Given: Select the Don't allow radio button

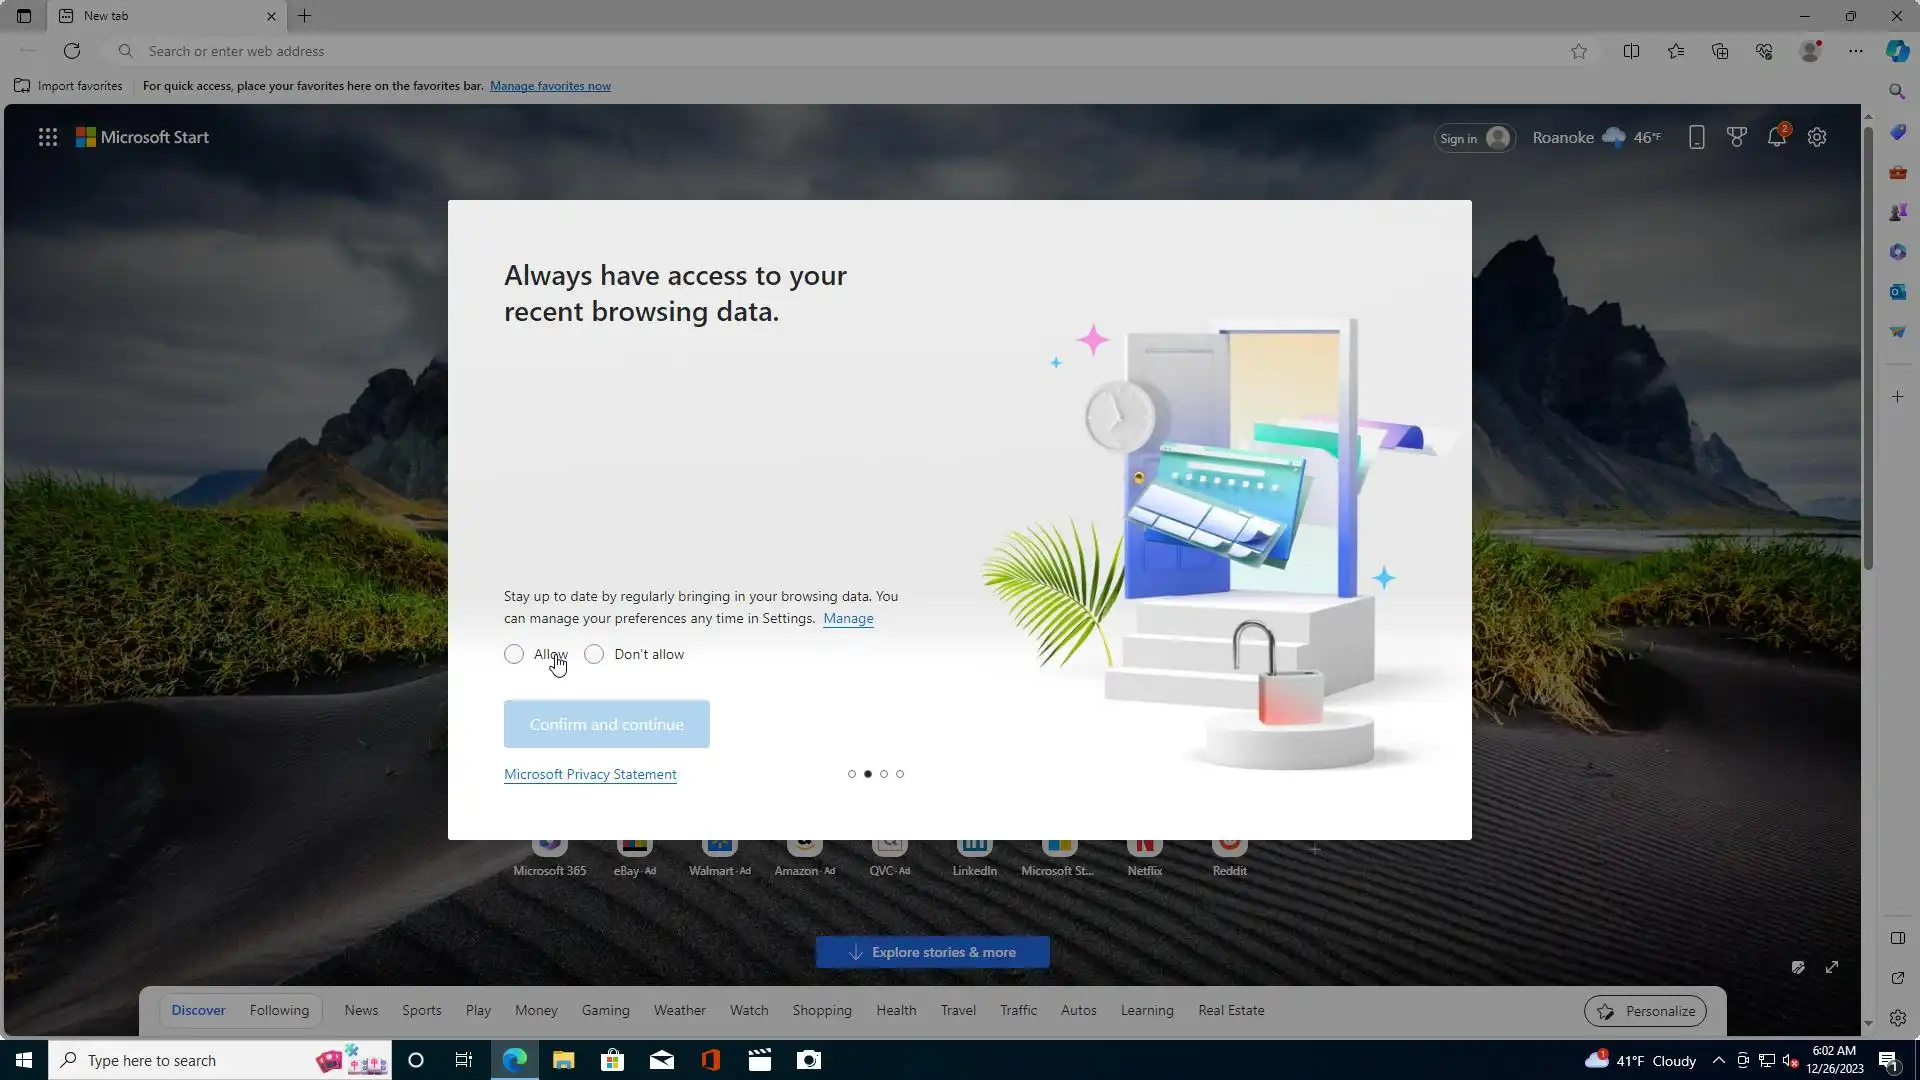Looking at the screenshot, I should pyautogui.click(x=594, y=654).
